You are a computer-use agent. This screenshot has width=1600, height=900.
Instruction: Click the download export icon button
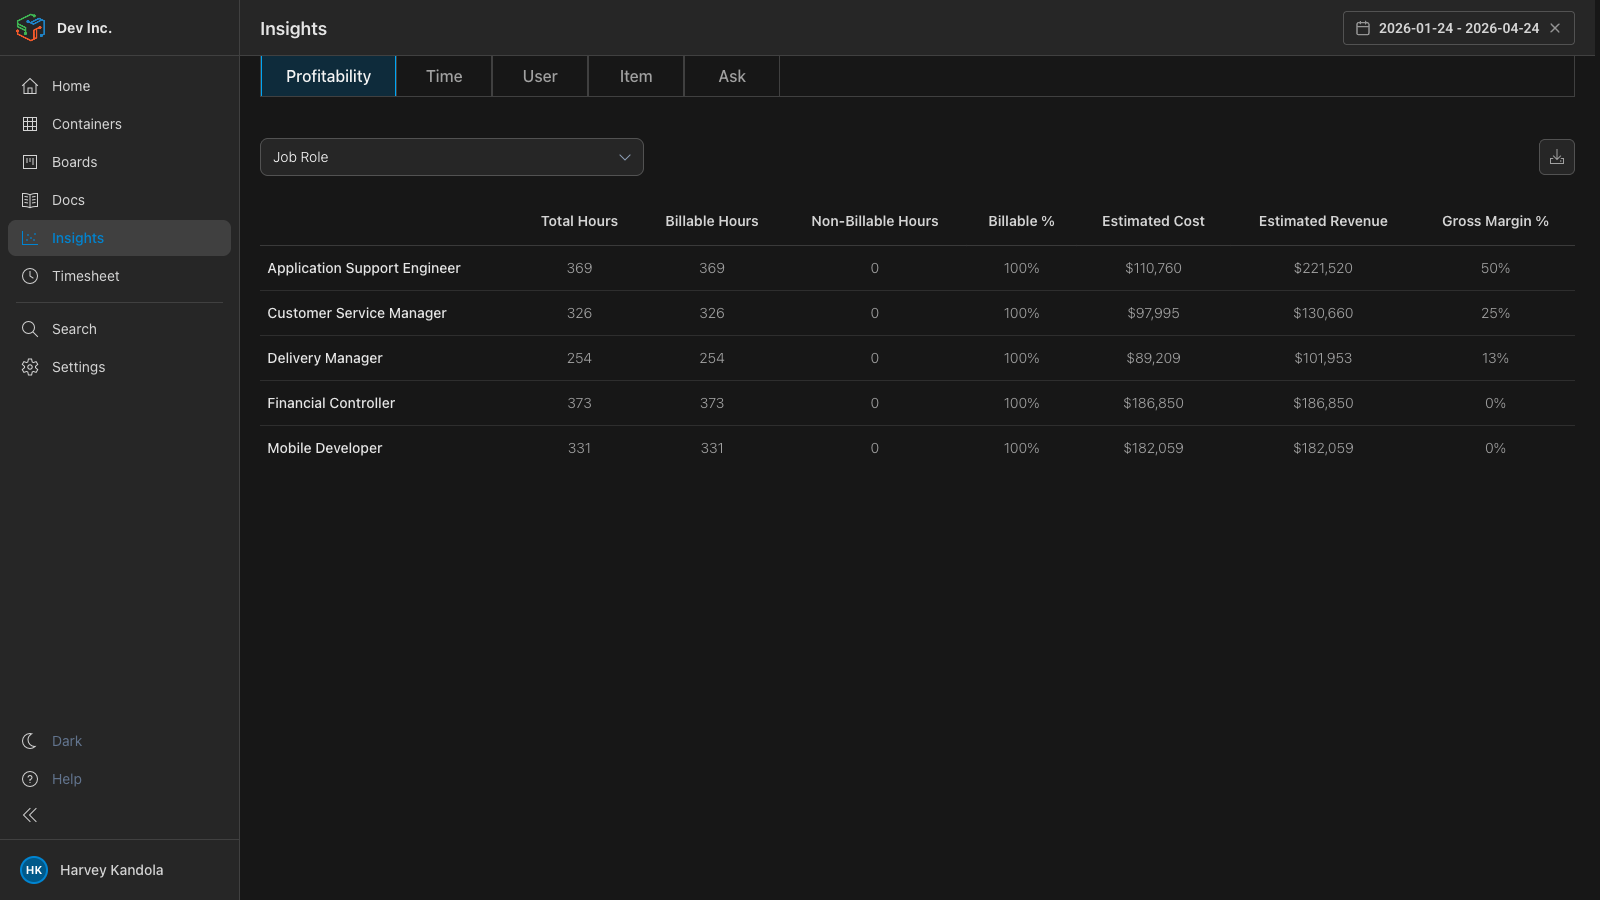[x=1556, y=157]
